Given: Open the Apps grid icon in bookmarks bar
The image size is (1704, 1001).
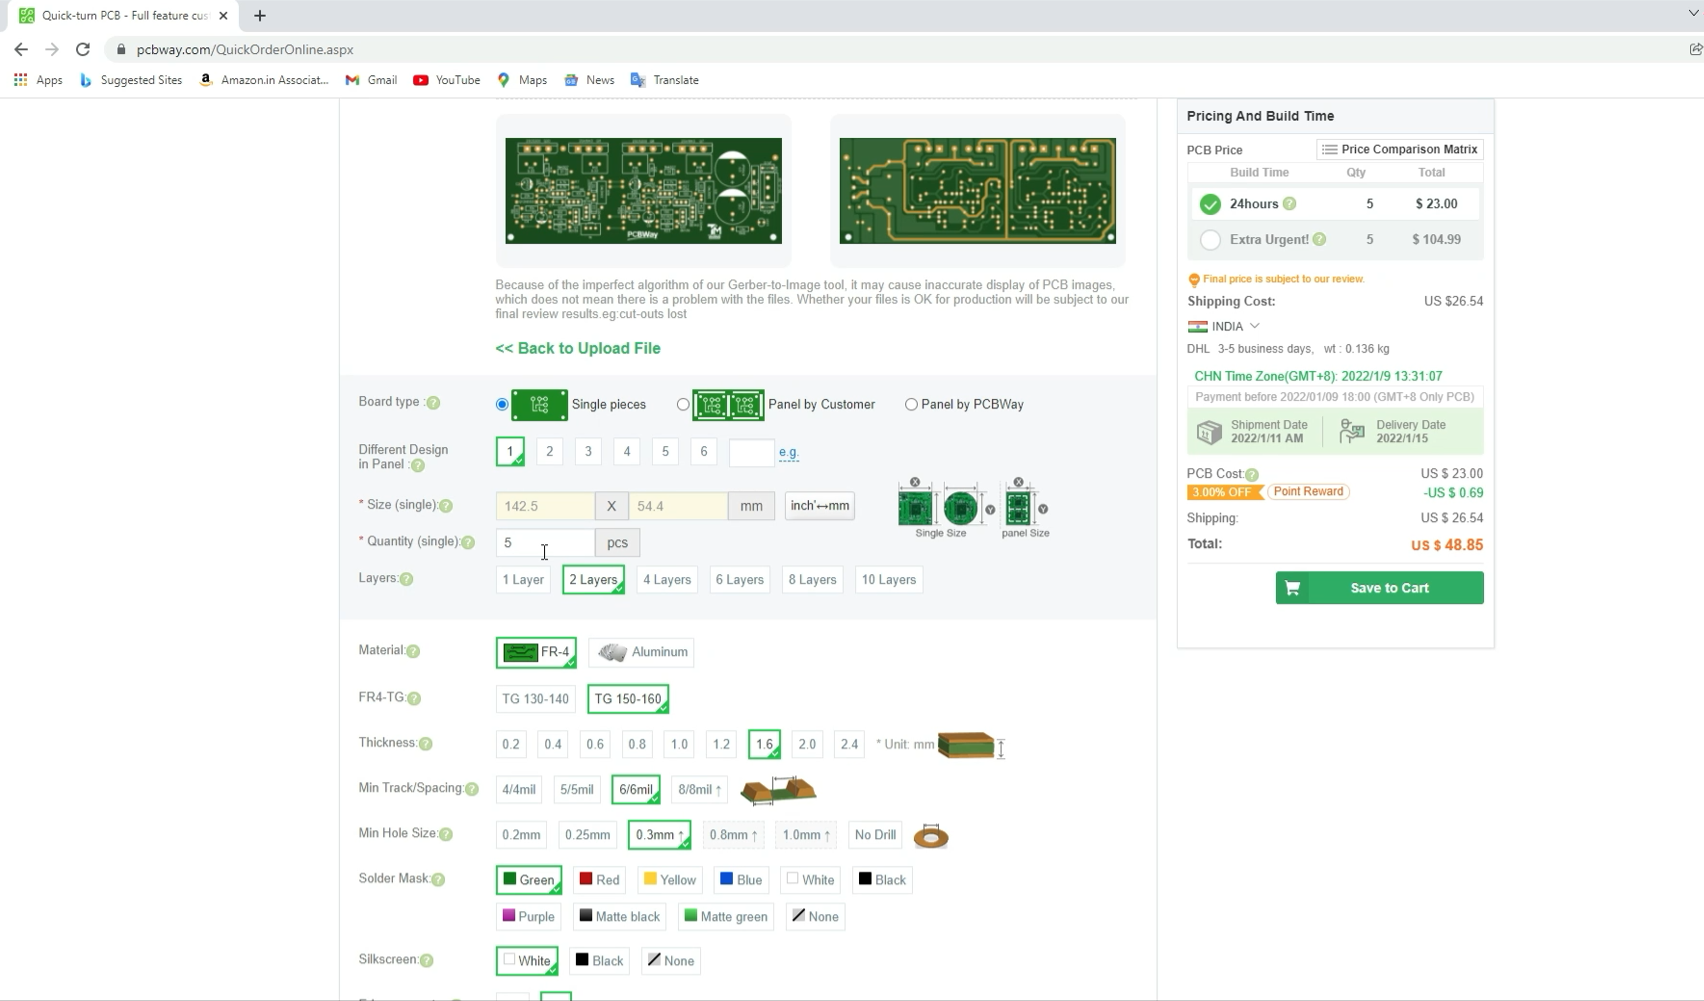Looking at the screenshot, I should (20, 80).
